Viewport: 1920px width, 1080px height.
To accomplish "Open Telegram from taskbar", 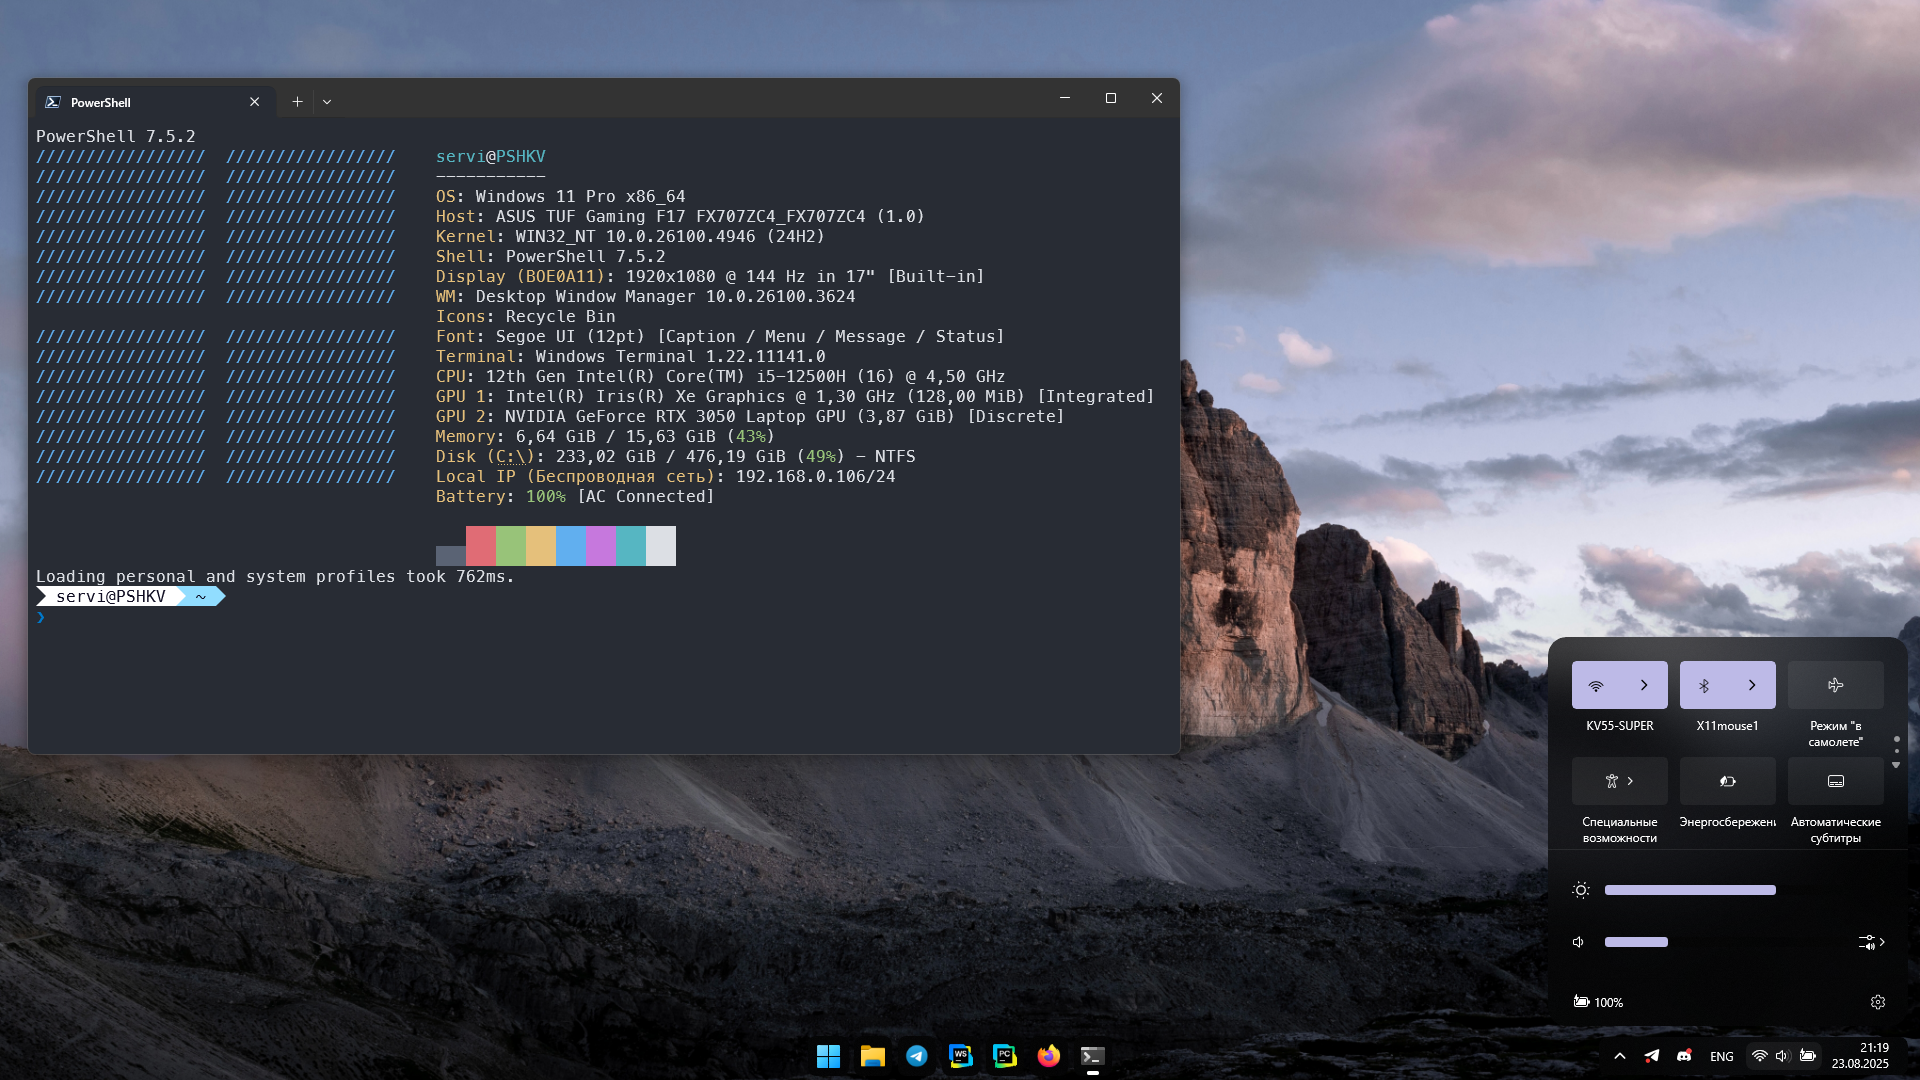I will [x=917, y=1056].
